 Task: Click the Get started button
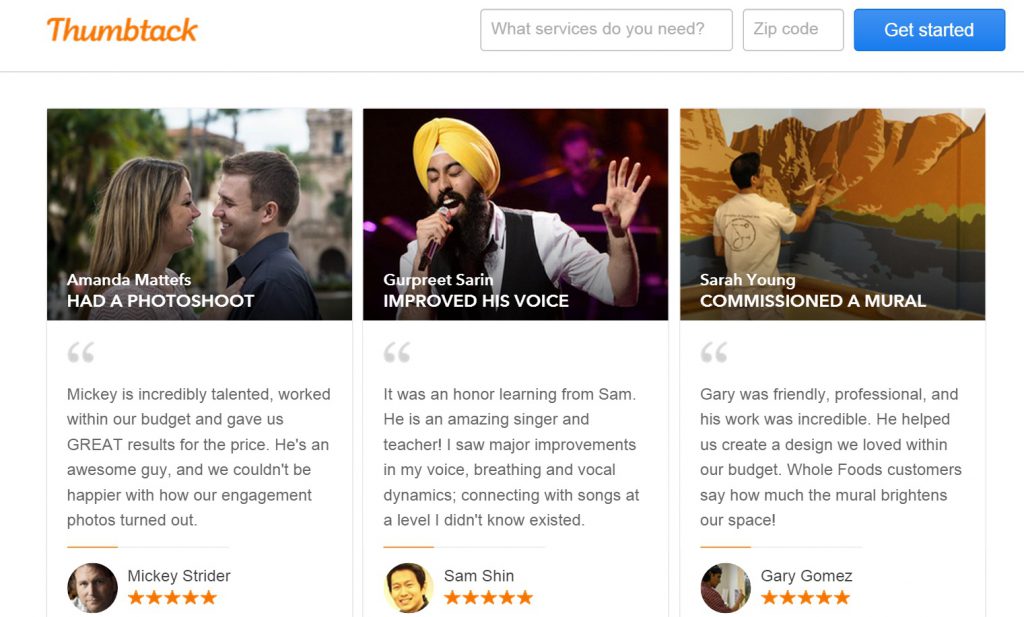coord(929,29)
